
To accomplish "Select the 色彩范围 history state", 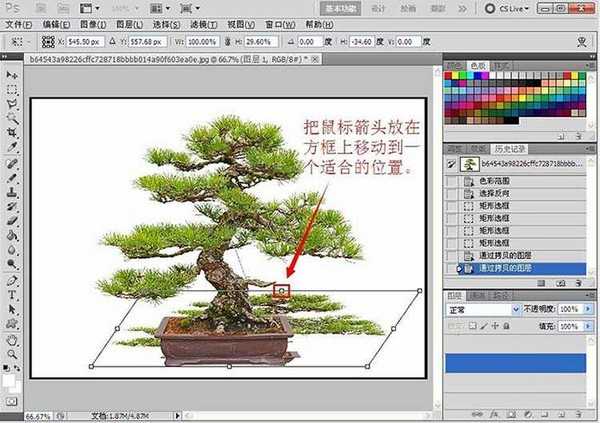I will pyautogui.click(x=516, y=181).
